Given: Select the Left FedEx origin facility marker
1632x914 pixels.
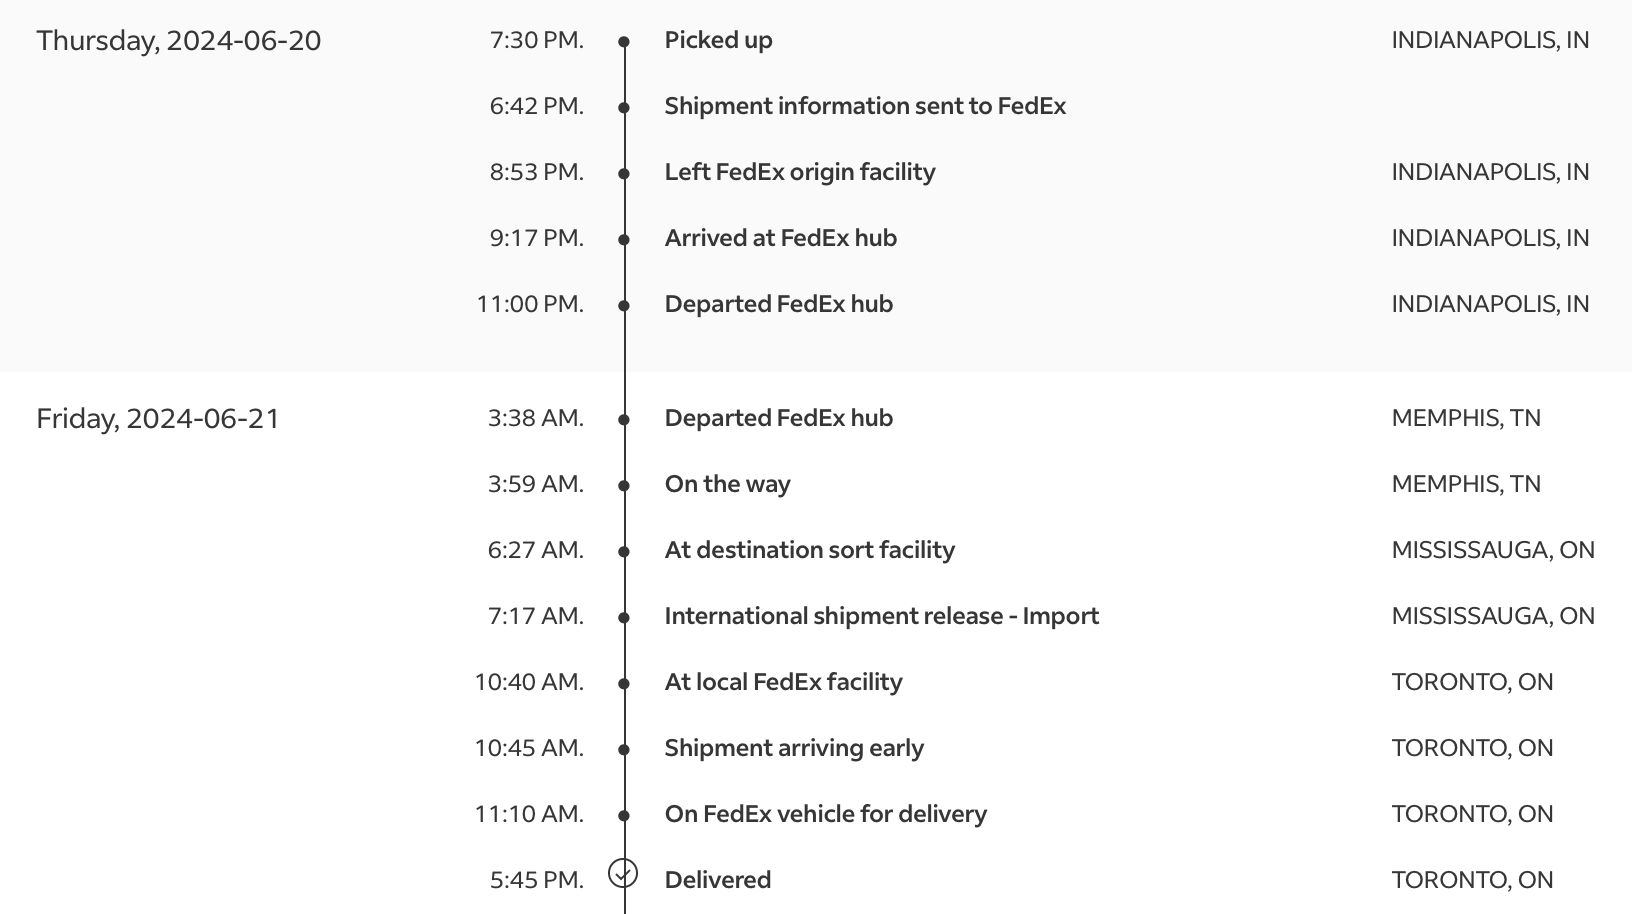Looking at the screenshot, I should coord(624,174).
